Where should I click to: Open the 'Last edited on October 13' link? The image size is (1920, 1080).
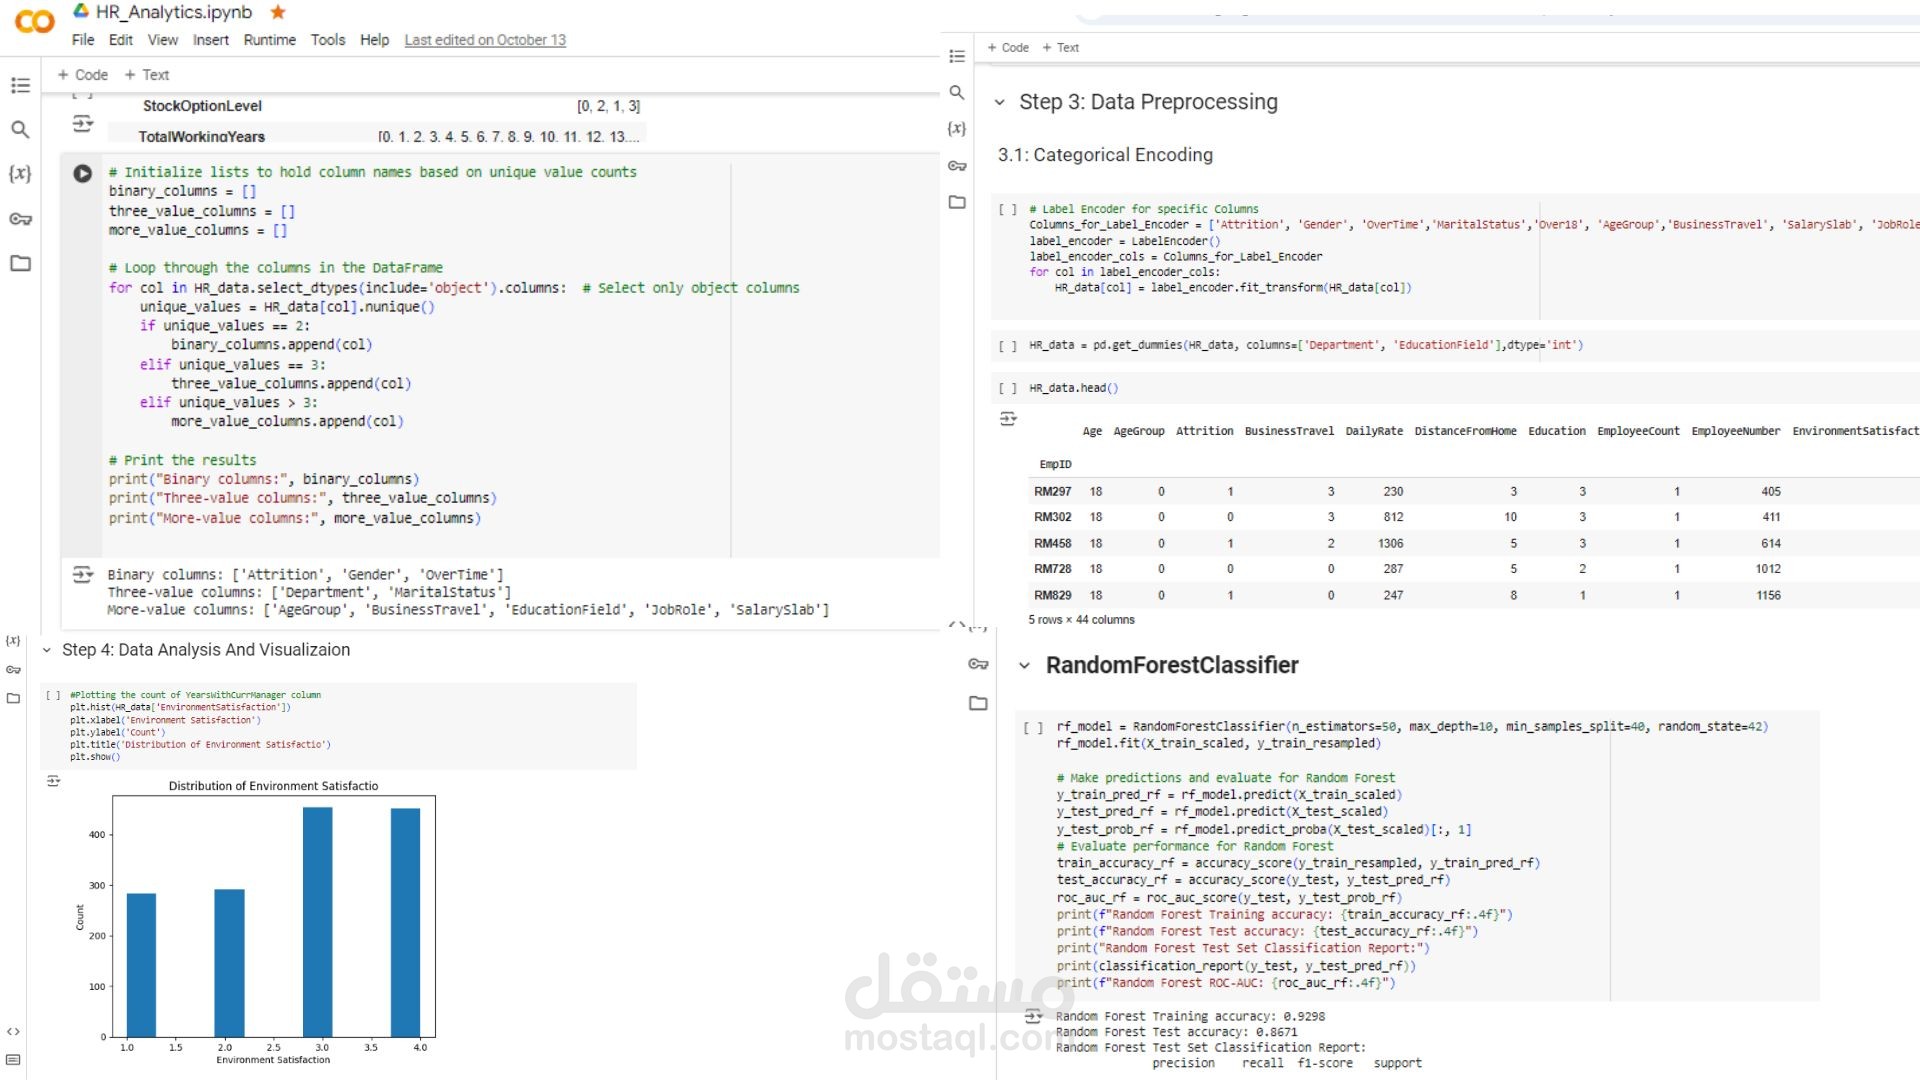click(485, 40)
